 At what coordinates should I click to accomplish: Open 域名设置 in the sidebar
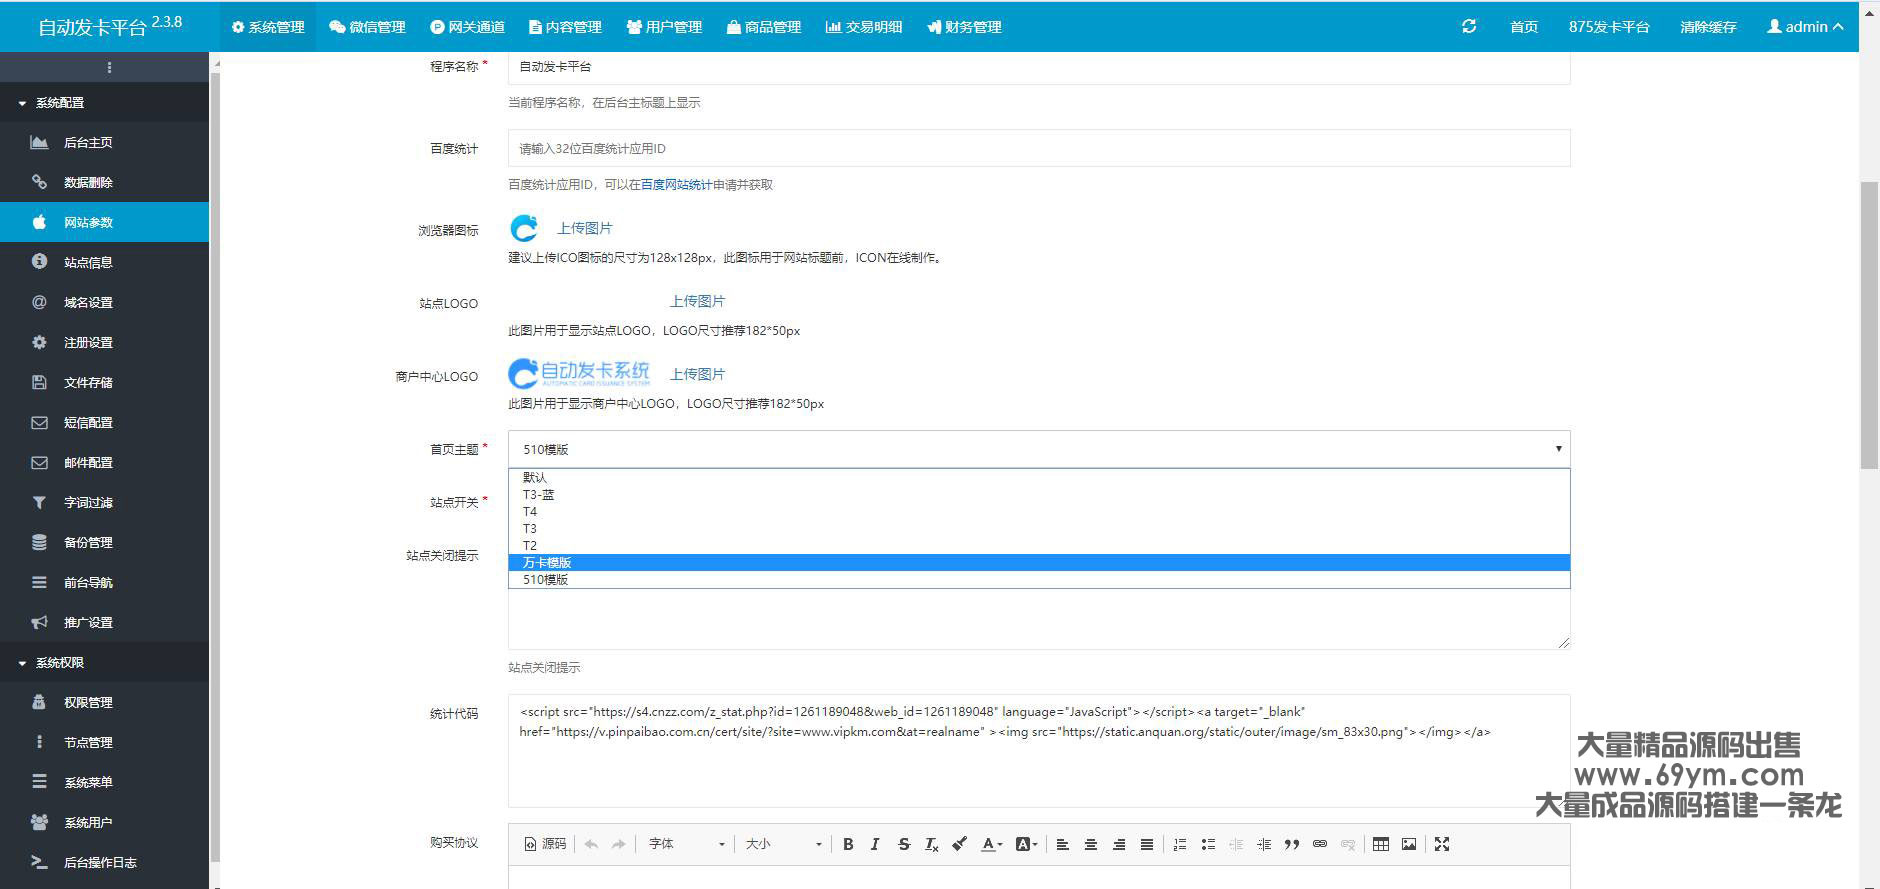point(104,302)
